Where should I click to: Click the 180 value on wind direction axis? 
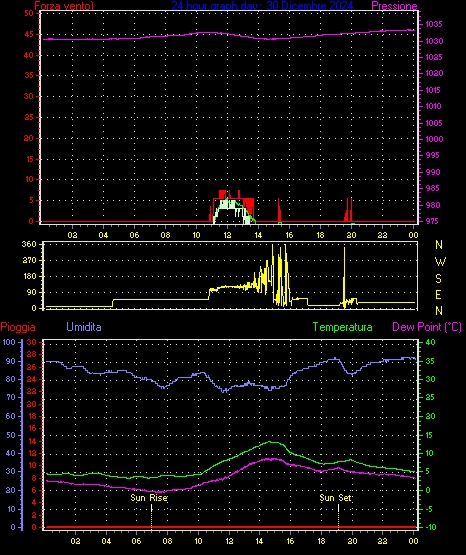[29, 276]
